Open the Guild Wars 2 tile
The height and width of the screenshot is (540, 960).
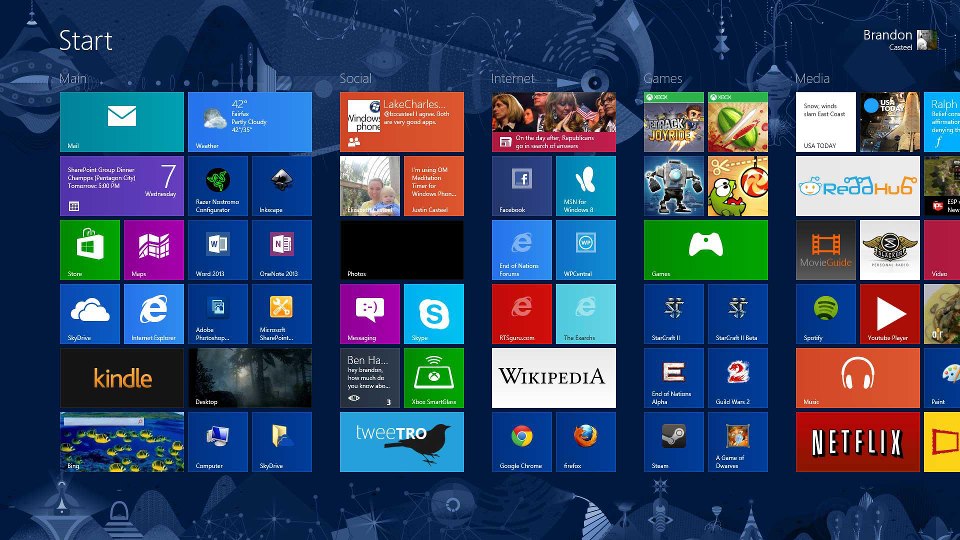(737, 377)
